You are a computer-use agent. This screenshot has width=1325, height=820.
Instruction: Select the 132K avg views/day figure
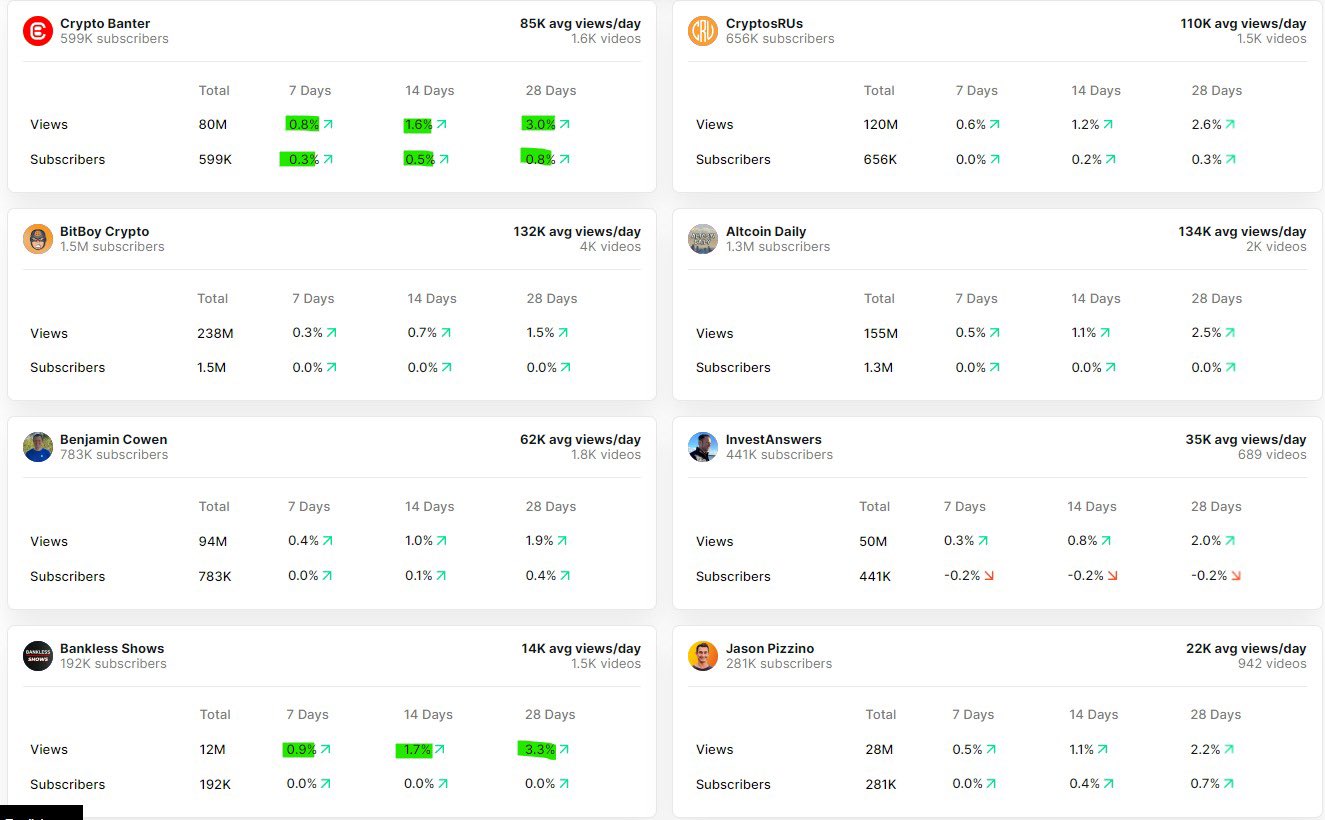pos(577,232)
